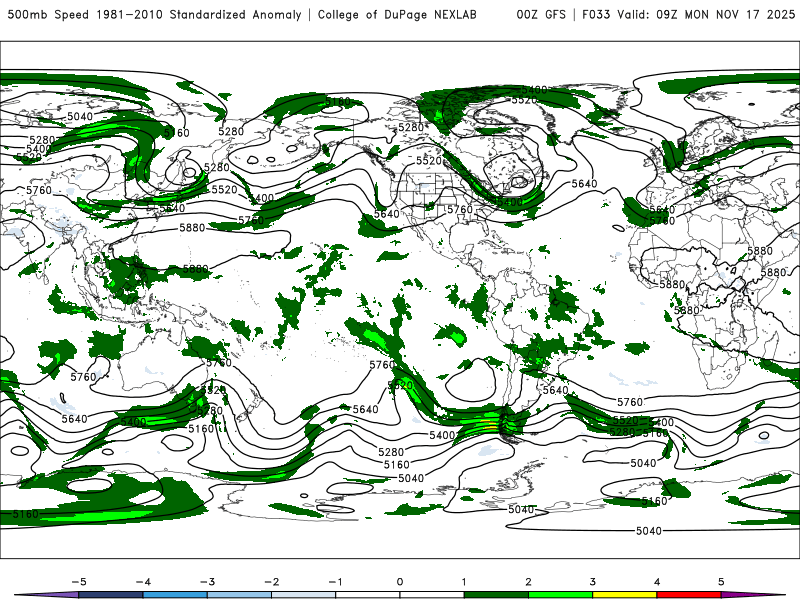Click the '-1' colorbar label
Viewport: 800px width, 600px height.
coord(335,582)
